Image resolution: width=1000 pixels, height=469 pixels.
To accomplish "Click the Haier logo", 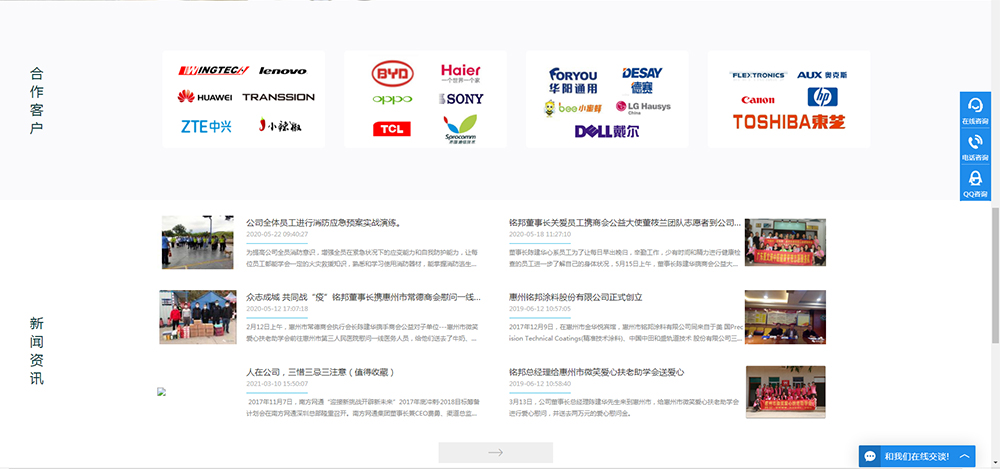I will 460,73.
